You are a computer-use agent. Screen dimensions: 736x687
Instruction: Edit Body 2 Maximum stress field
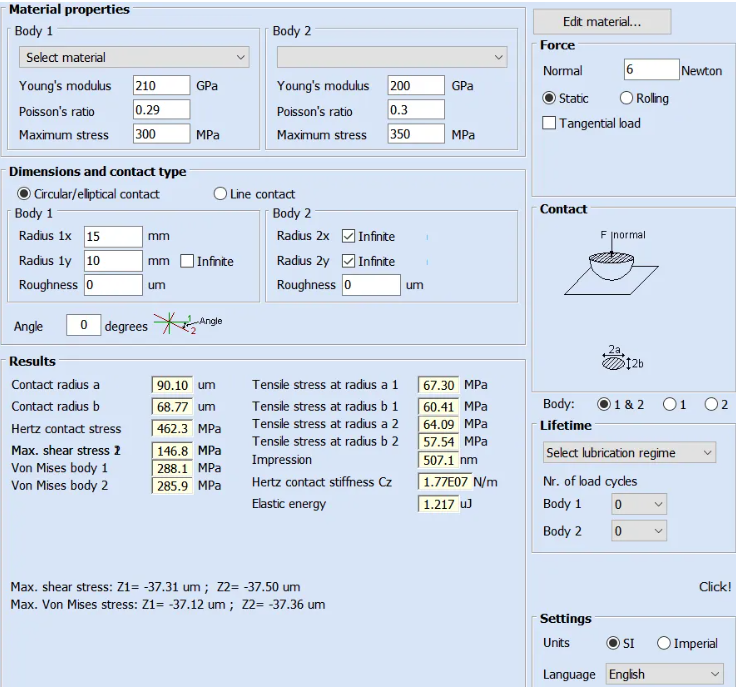pyautogui.click(x=416, y=134)
